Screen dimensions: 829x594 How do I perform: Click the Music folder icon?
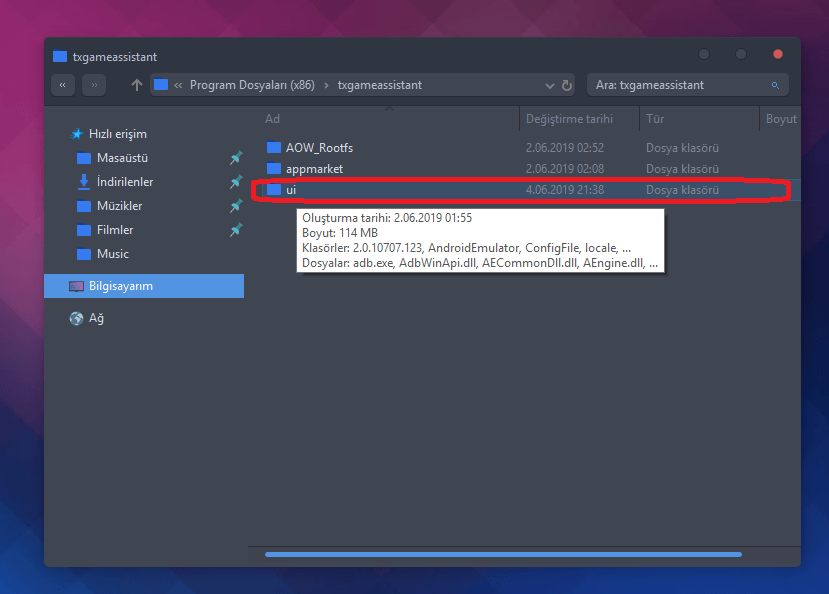[84, 254]
